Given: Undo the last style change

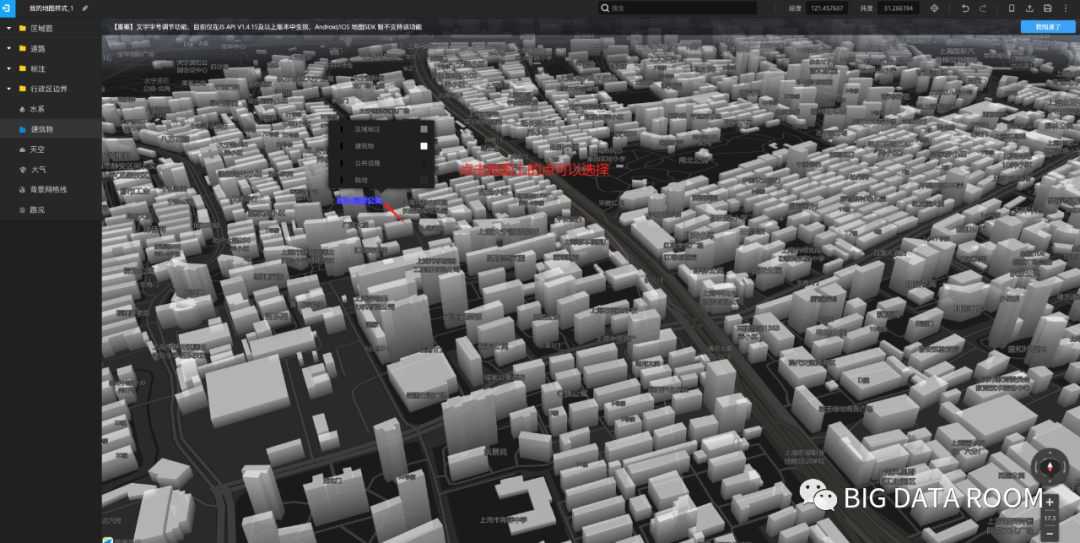Looking at the screenshot, I should point(965,8).
